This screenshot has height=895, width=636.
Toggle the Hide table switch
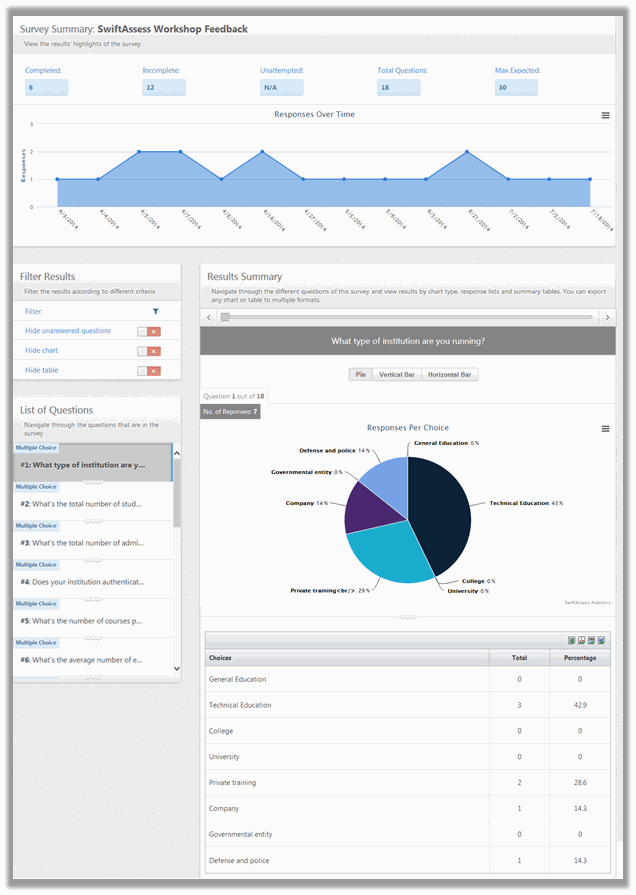point(149,371)
